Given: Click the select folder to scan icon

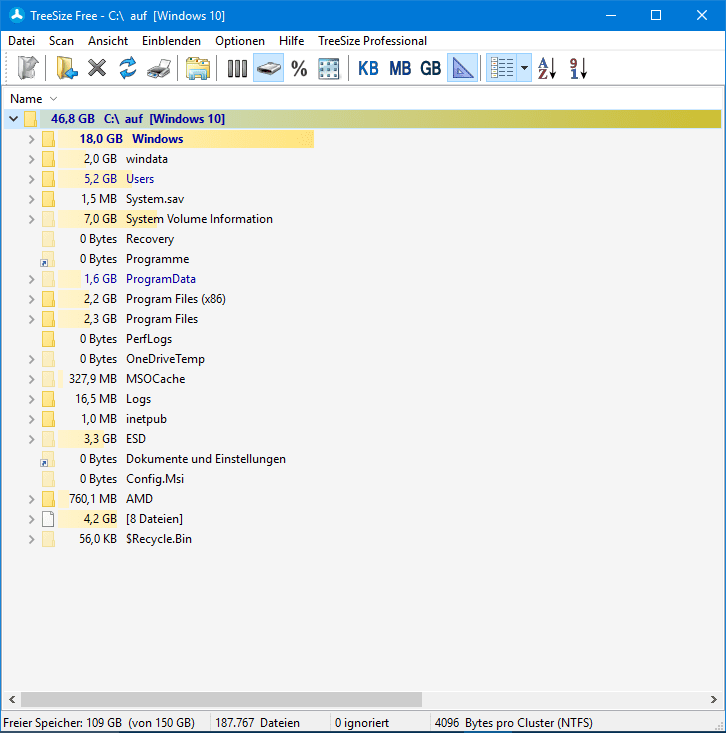Looking at the screenshot, I should (67, 68).
